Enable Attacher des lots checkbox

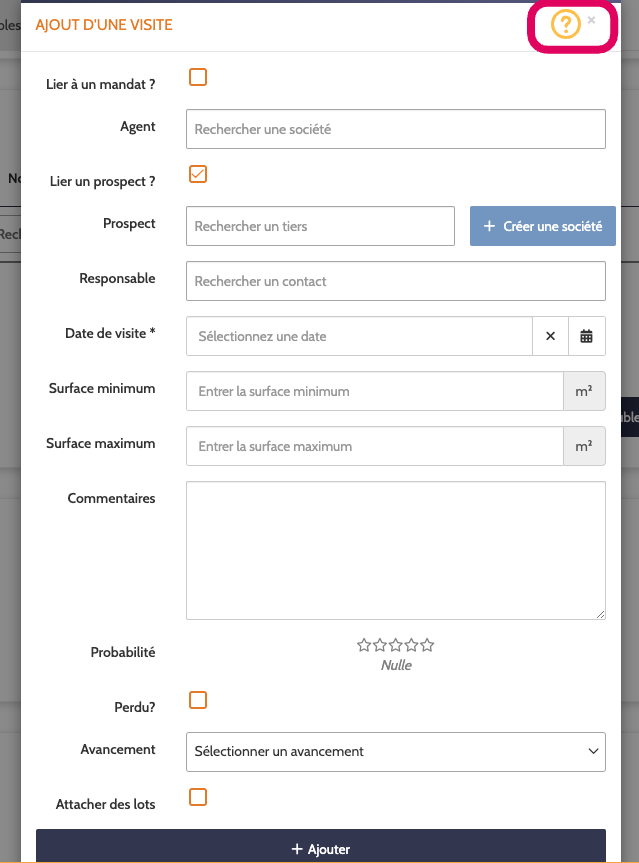point(198,797)
